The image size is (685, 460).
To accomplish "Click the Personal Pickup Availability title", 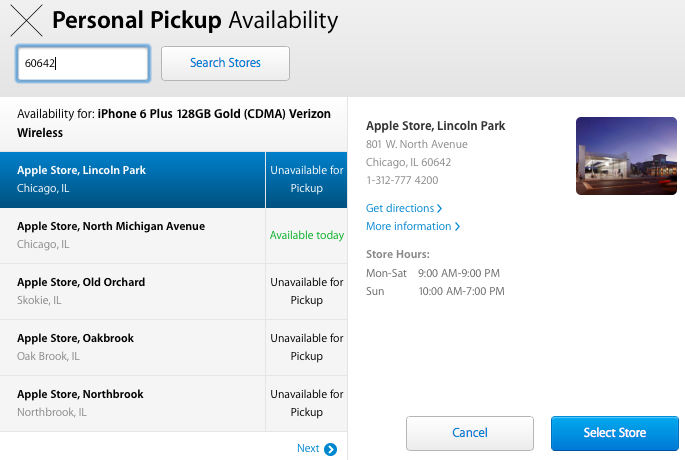I will click(x=195, y=21).
